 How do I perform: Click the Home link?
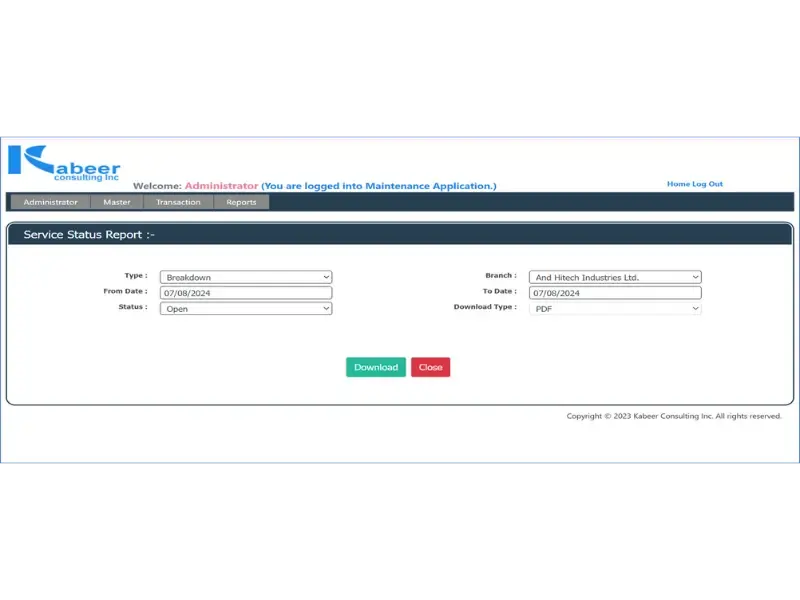point(678,184)
